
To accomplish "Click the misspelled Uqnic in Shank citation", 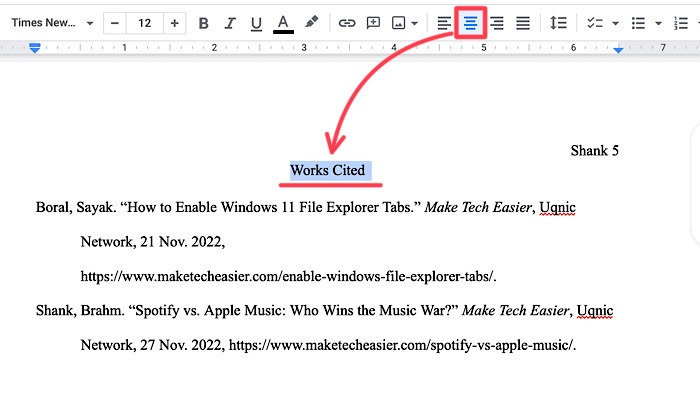I will click(595, 311).
